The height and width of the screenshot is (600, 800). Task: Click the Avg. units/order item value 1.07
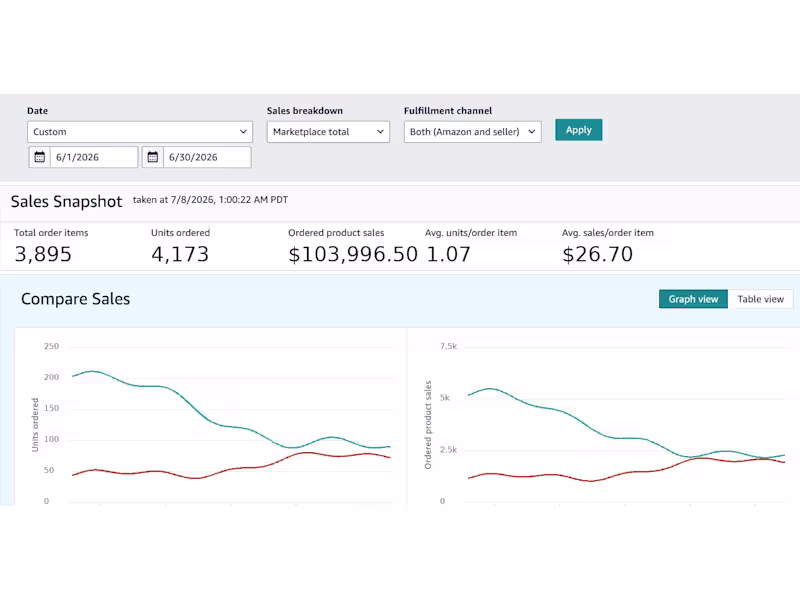click(x=448, y=254)
